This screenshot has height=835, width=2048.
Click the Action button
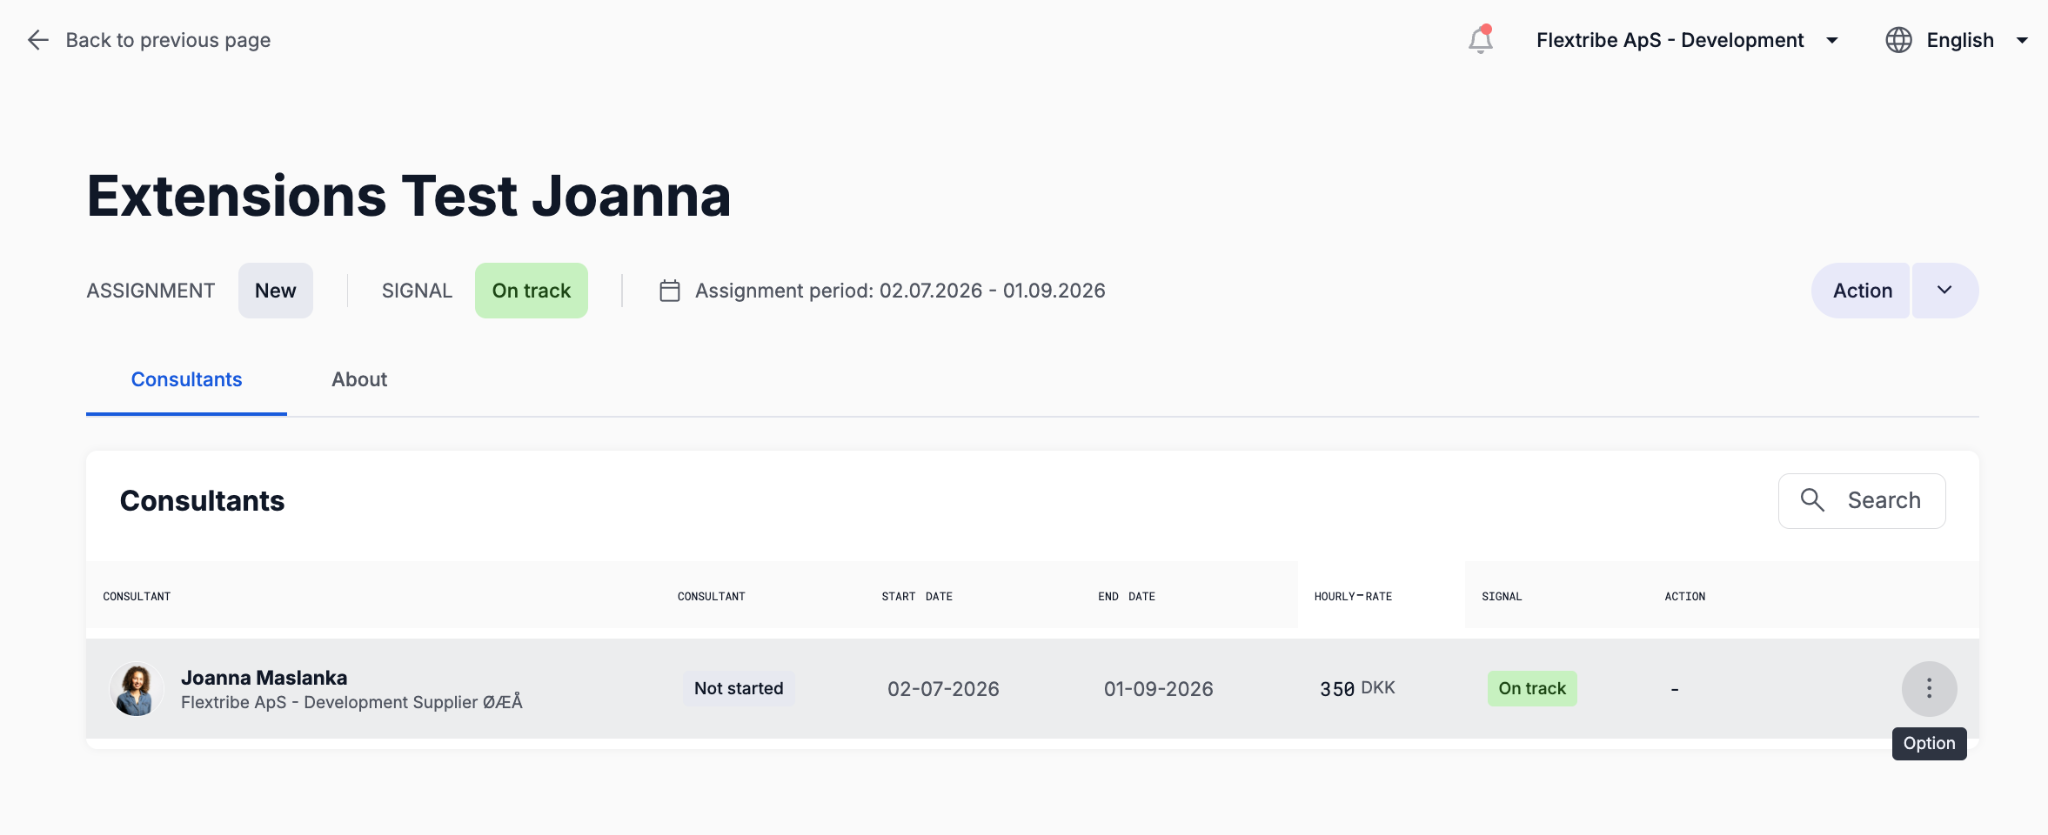click(x=1862, y=291)
